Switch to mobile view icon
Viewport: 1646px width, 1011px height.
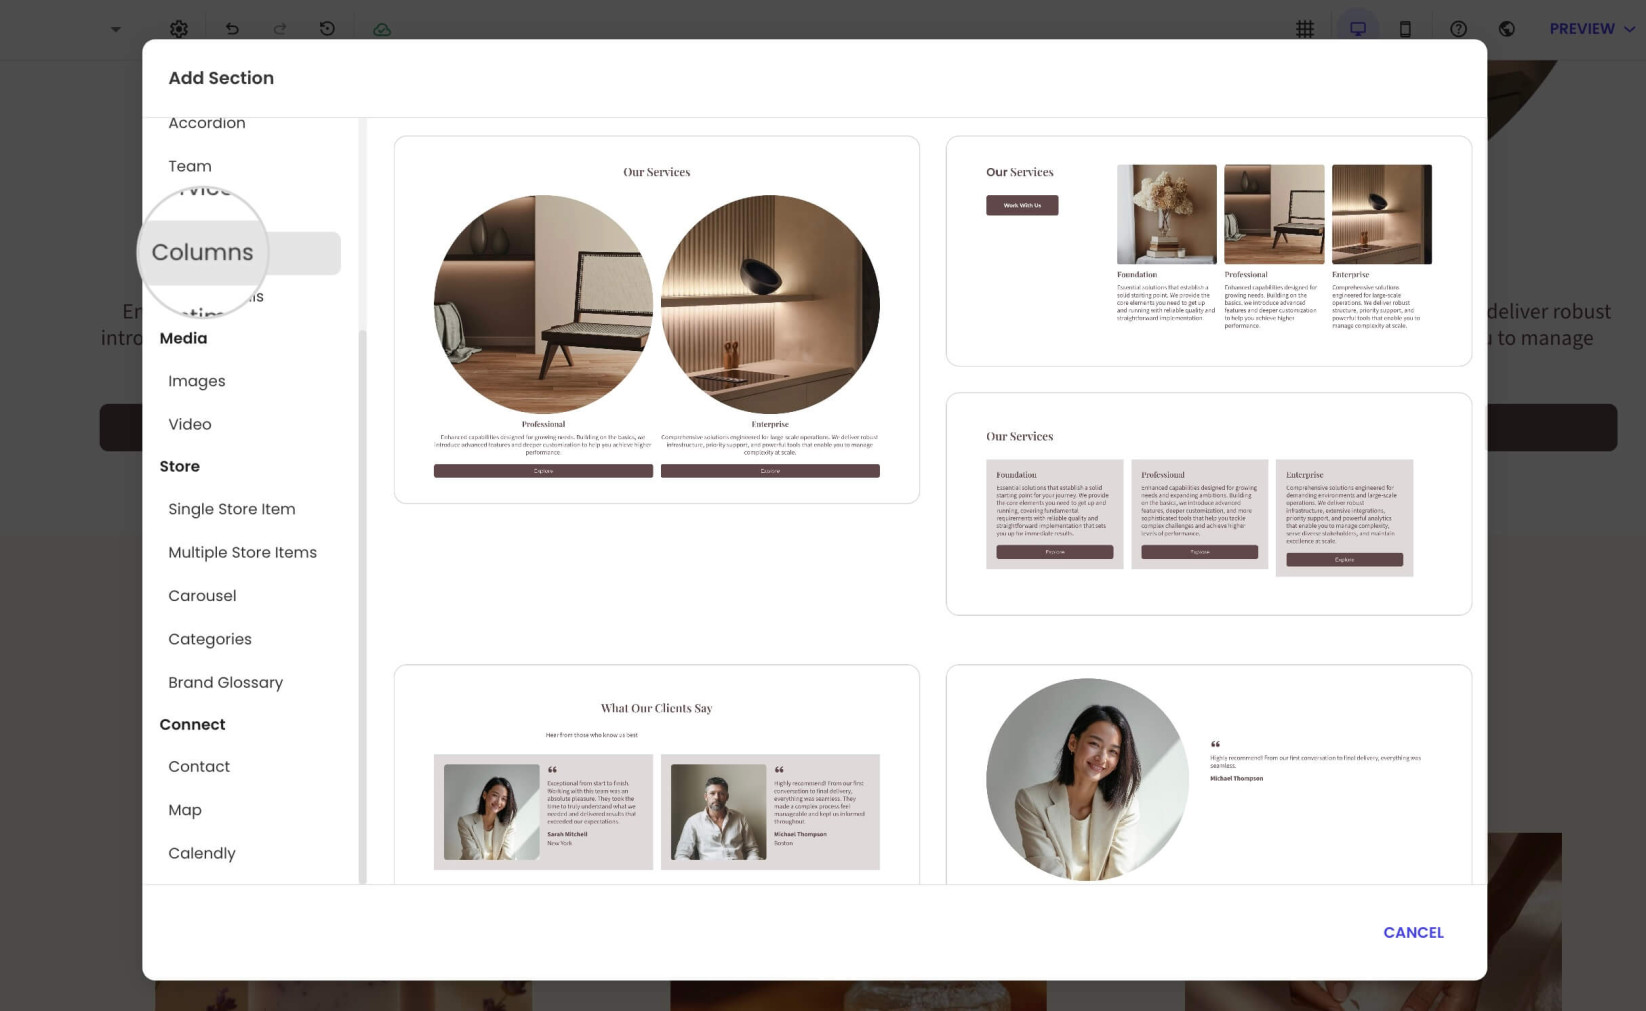[x=1405, y=29]
